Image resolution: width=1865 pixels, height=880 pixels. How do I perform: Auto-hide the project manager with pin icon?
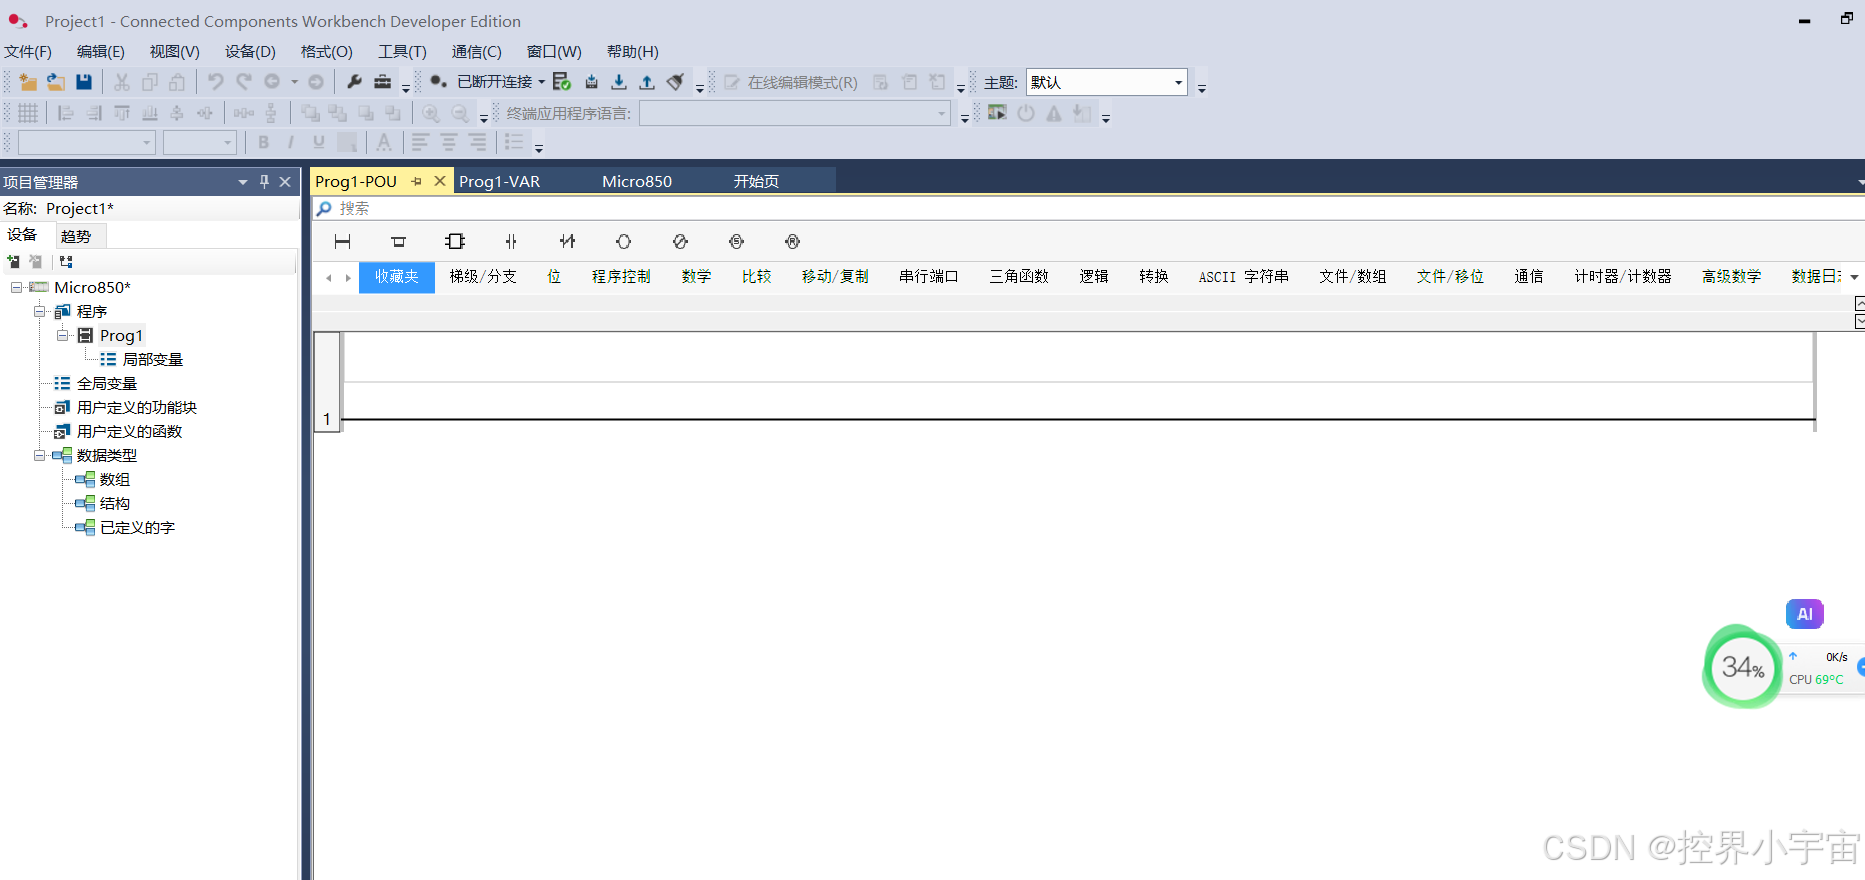[264, 181]
